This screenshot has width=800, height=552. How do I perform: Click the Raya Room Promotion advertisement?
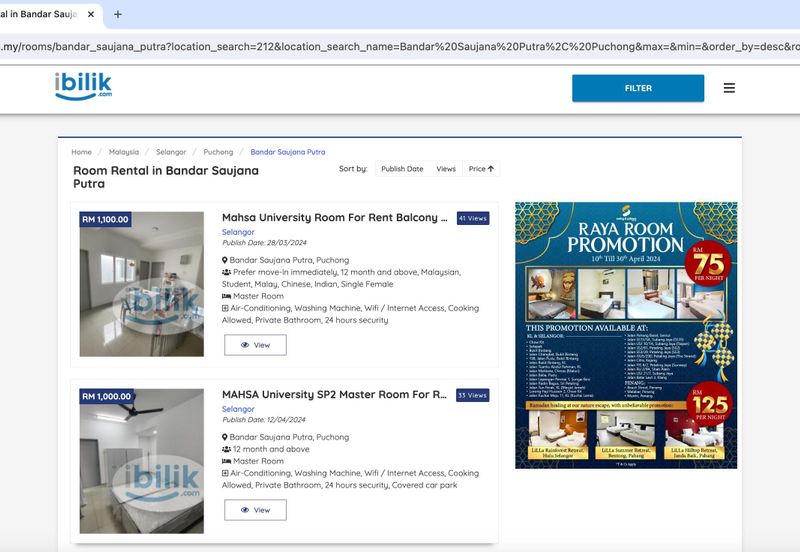pyautogui.click(x=626, y=335)
